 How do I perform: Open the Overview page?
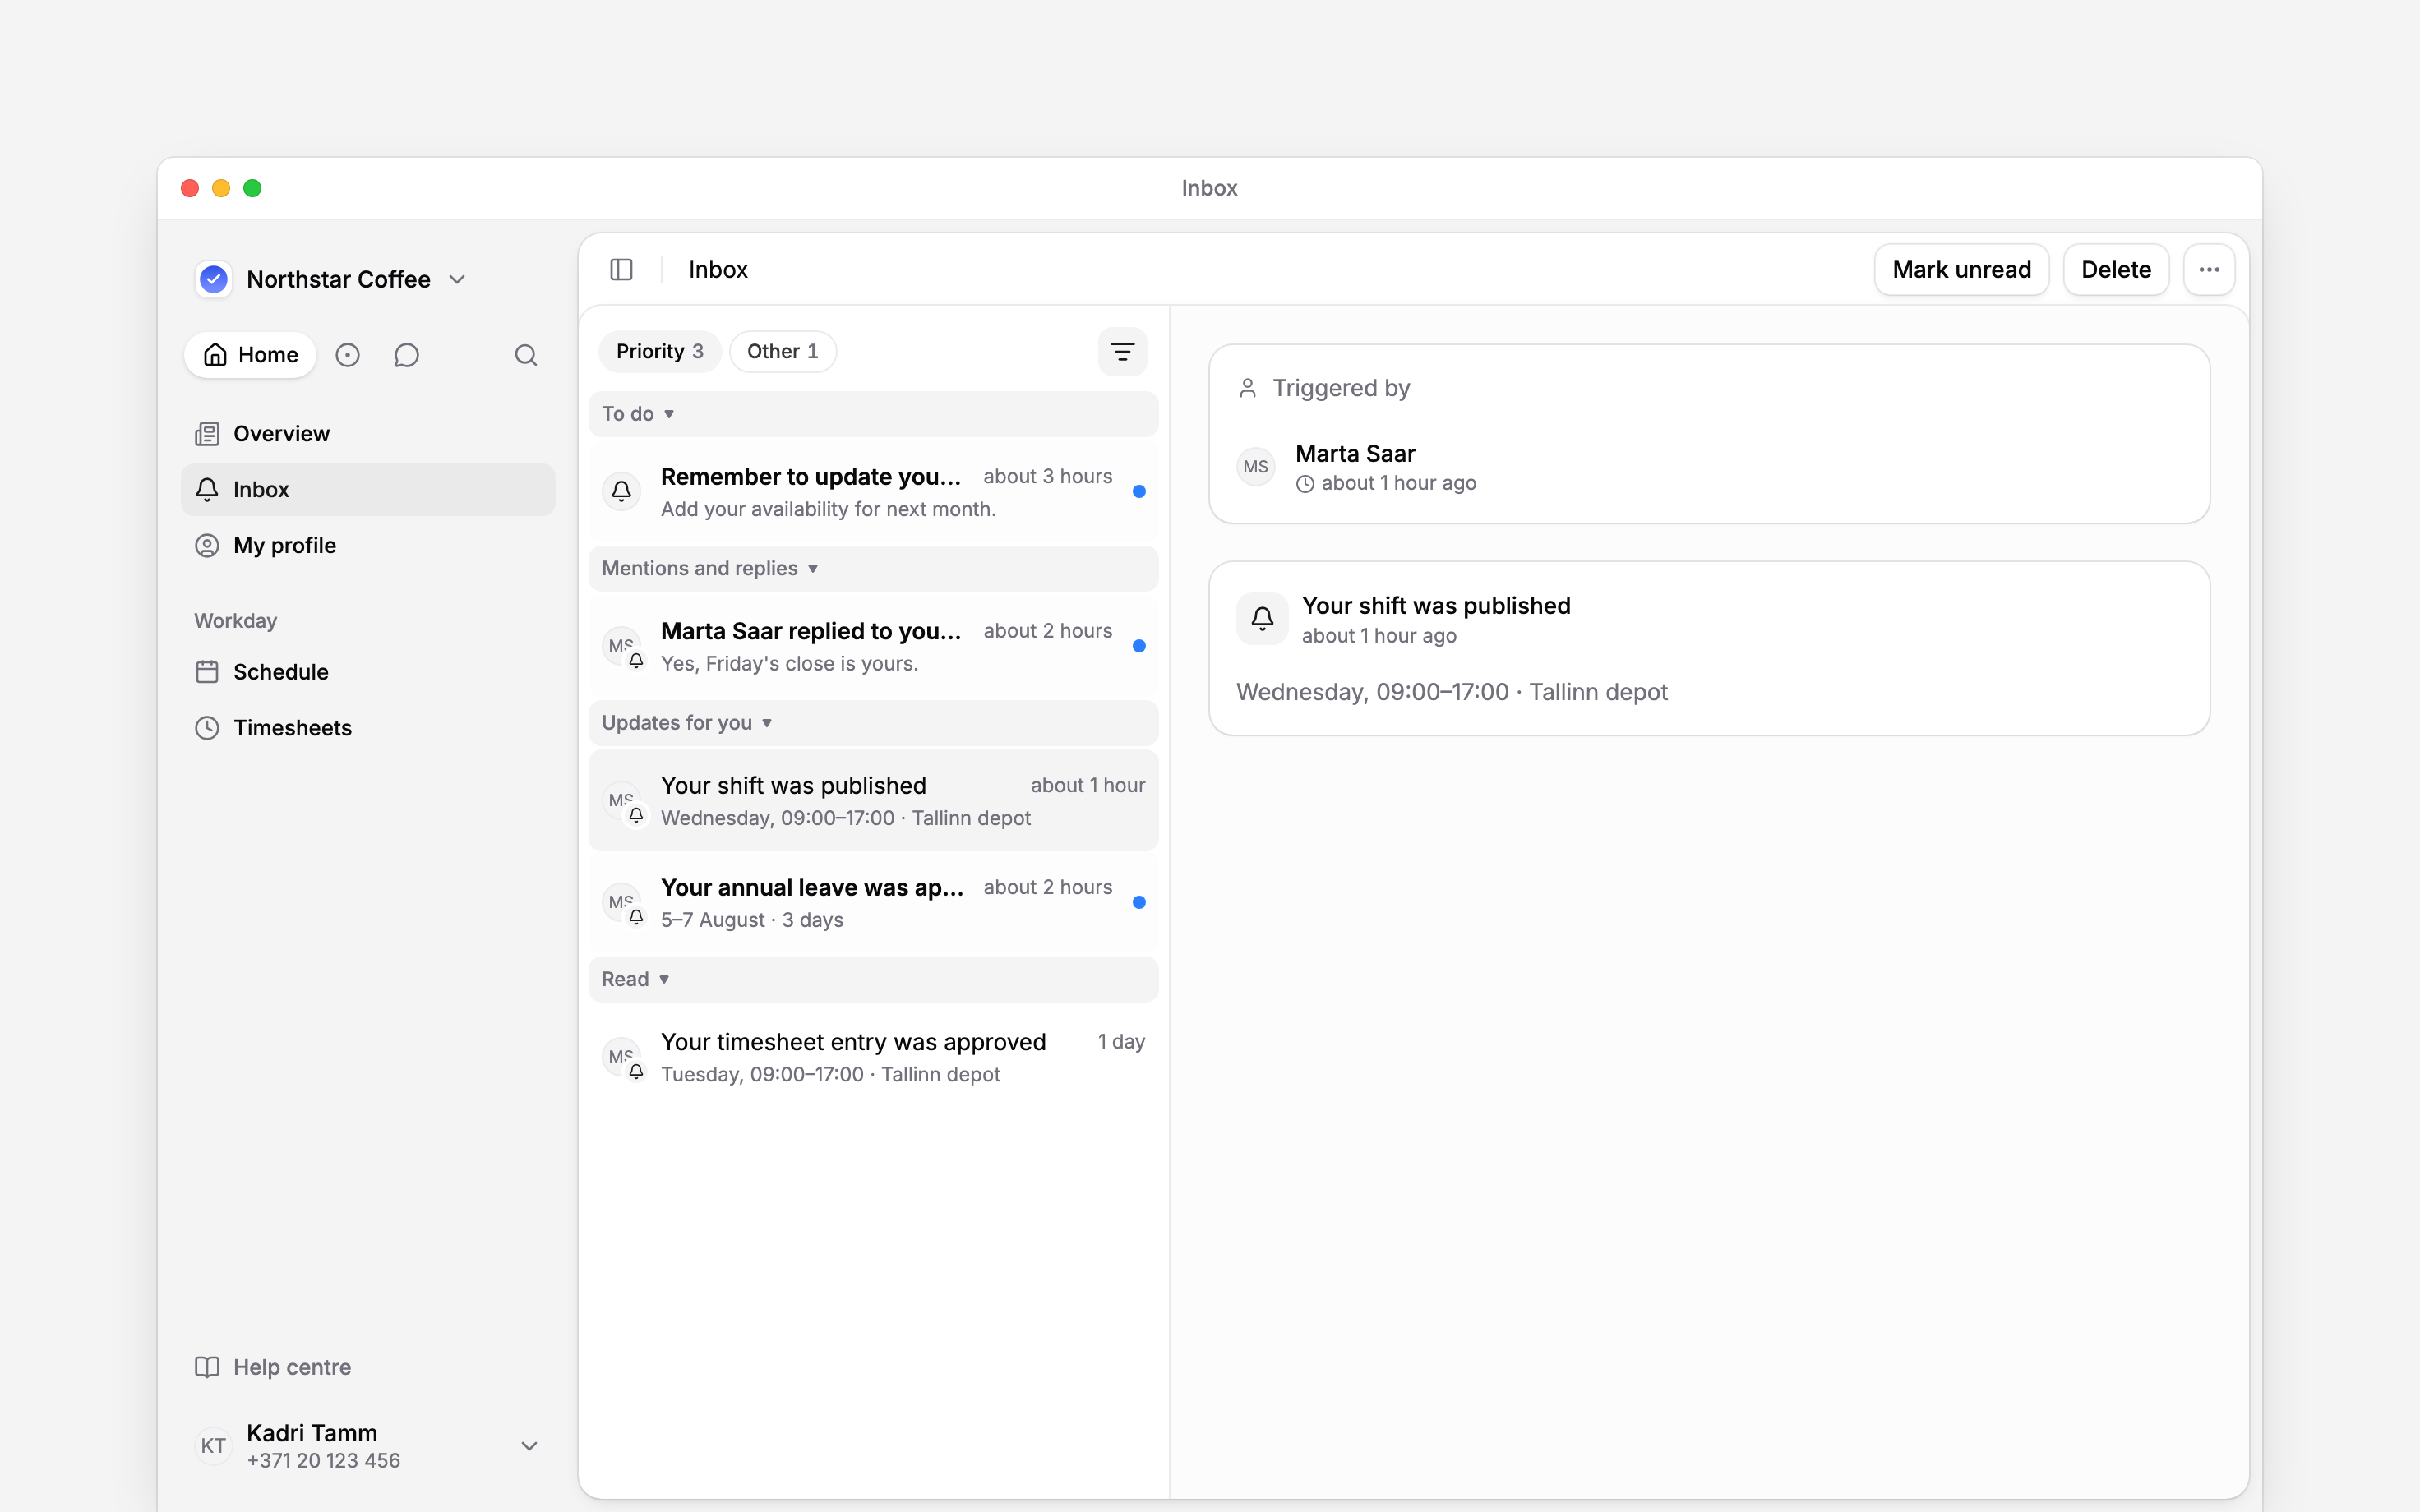click(368, 434)
